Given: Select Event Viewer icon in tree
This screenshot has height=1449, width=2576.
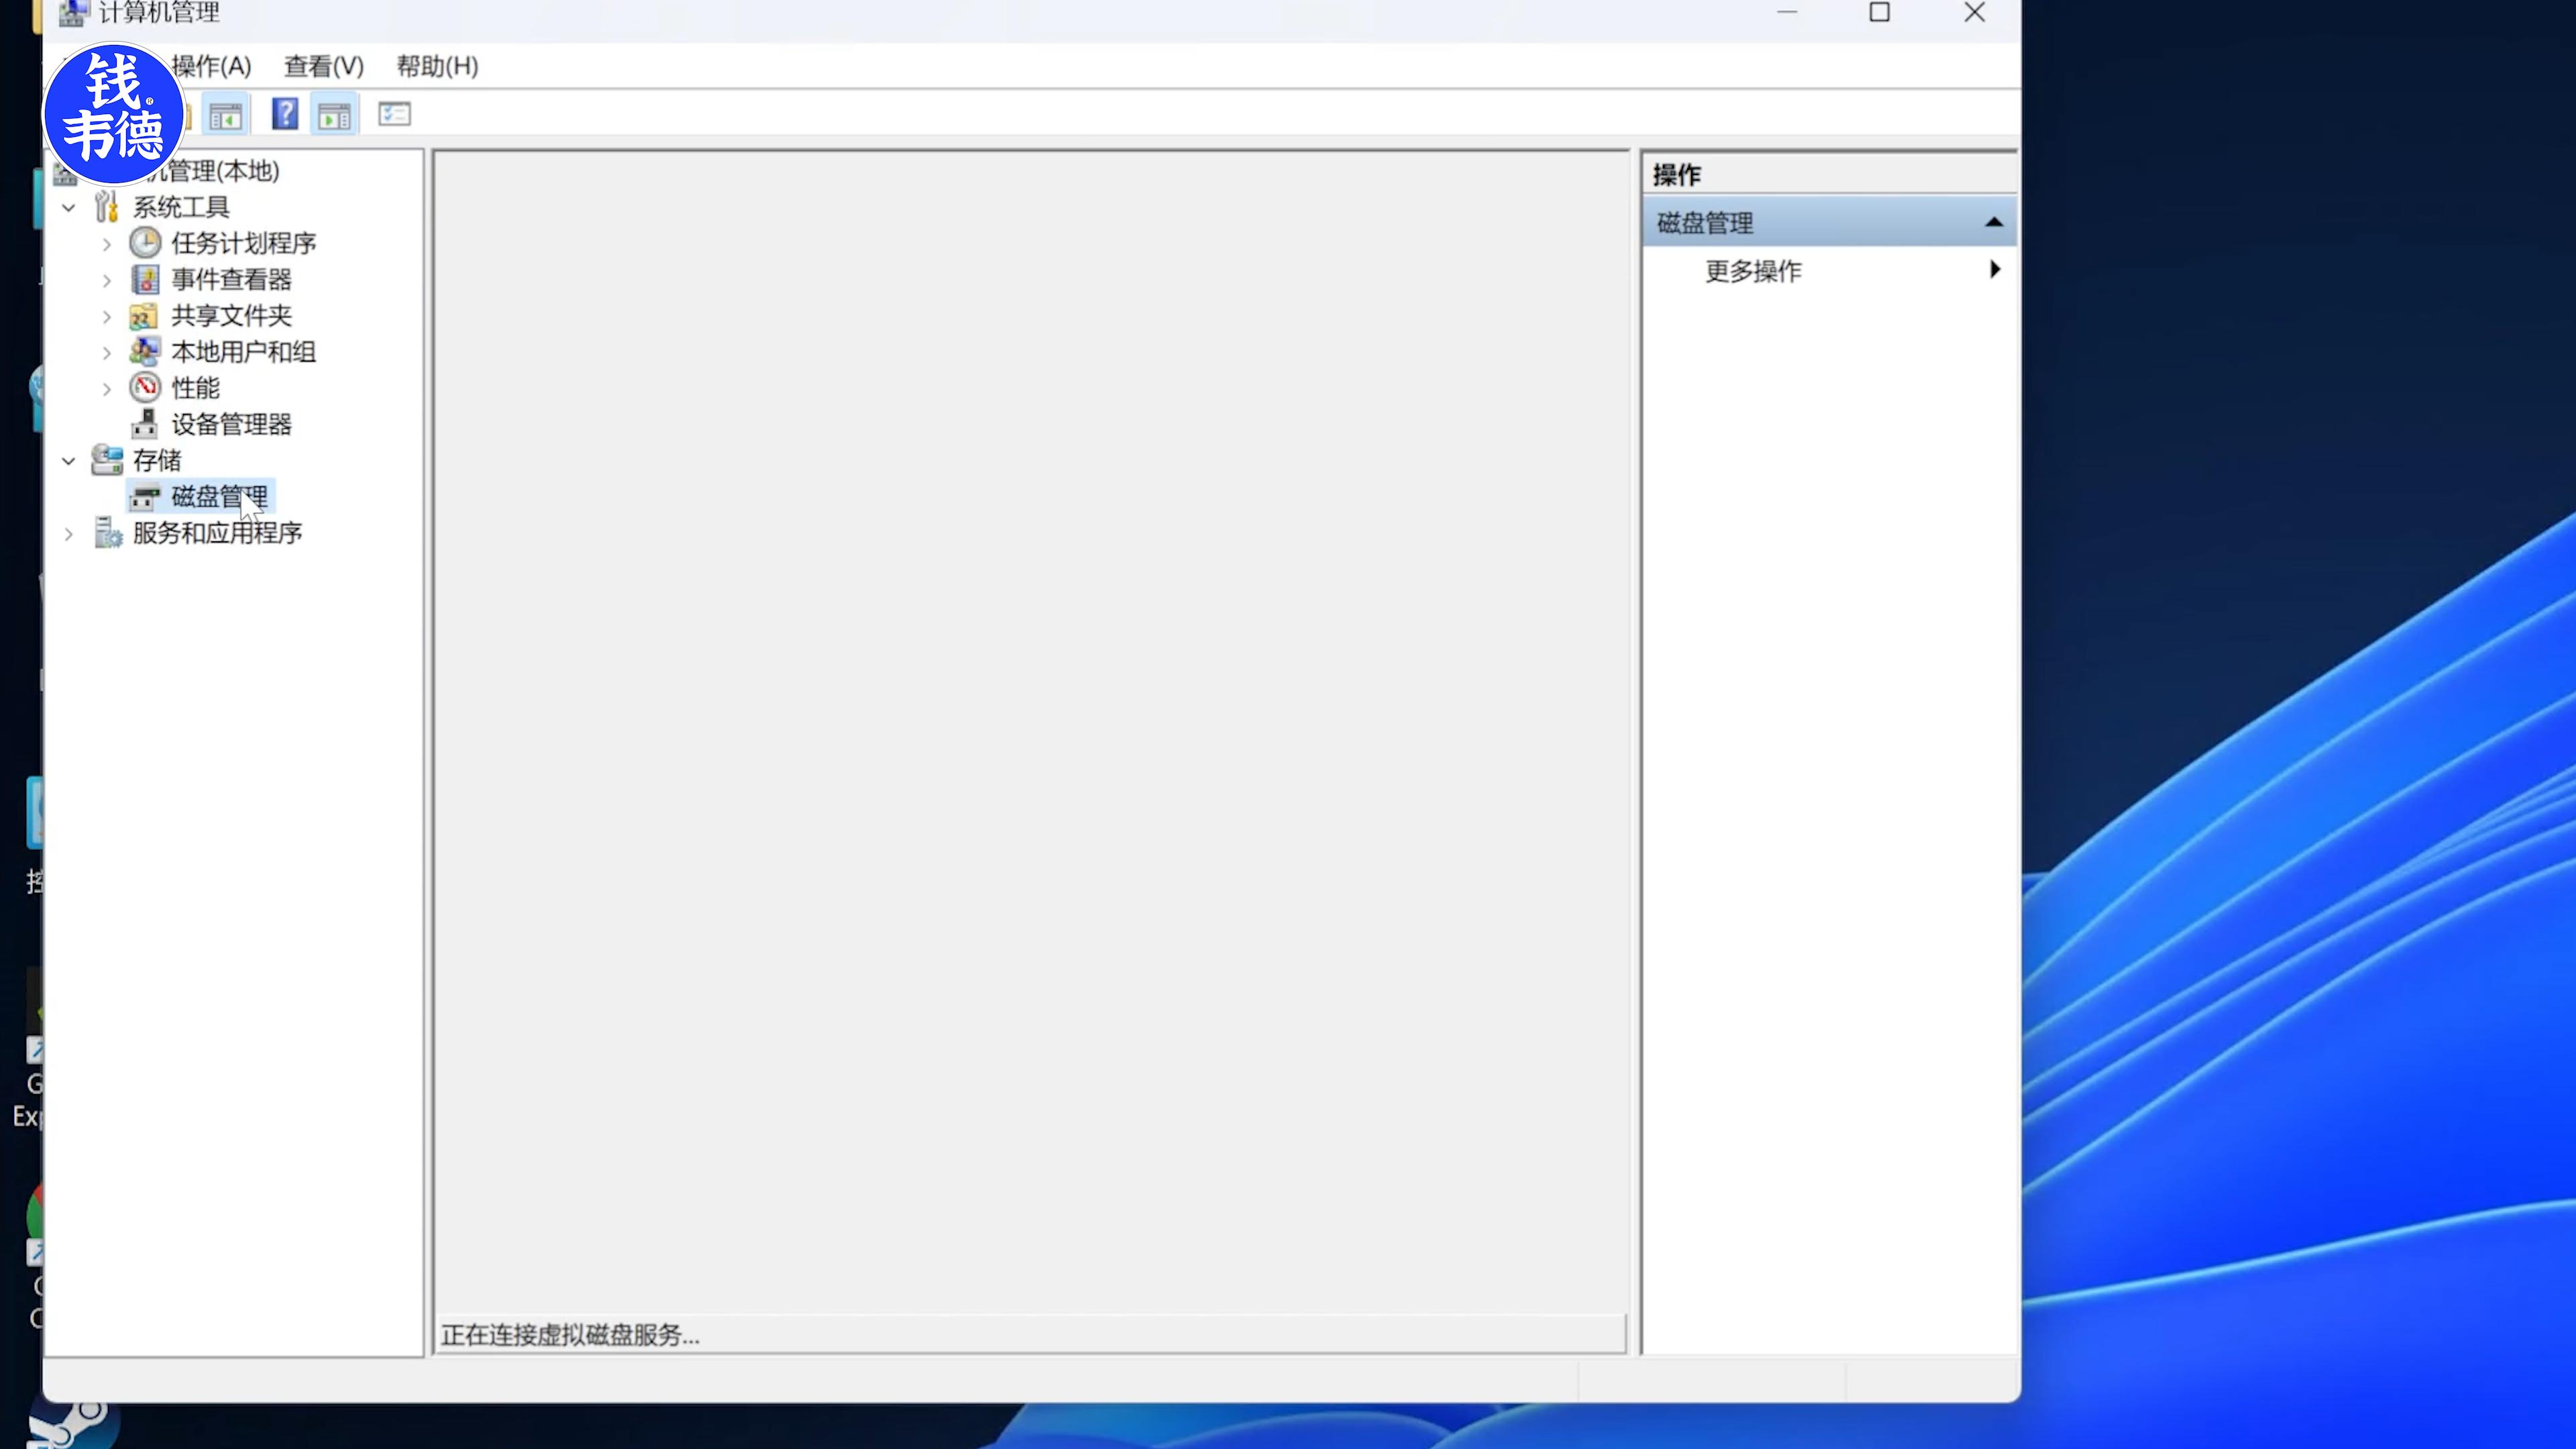Looking at the screenshot, I should pyautogui.click(x=146, y=279).
